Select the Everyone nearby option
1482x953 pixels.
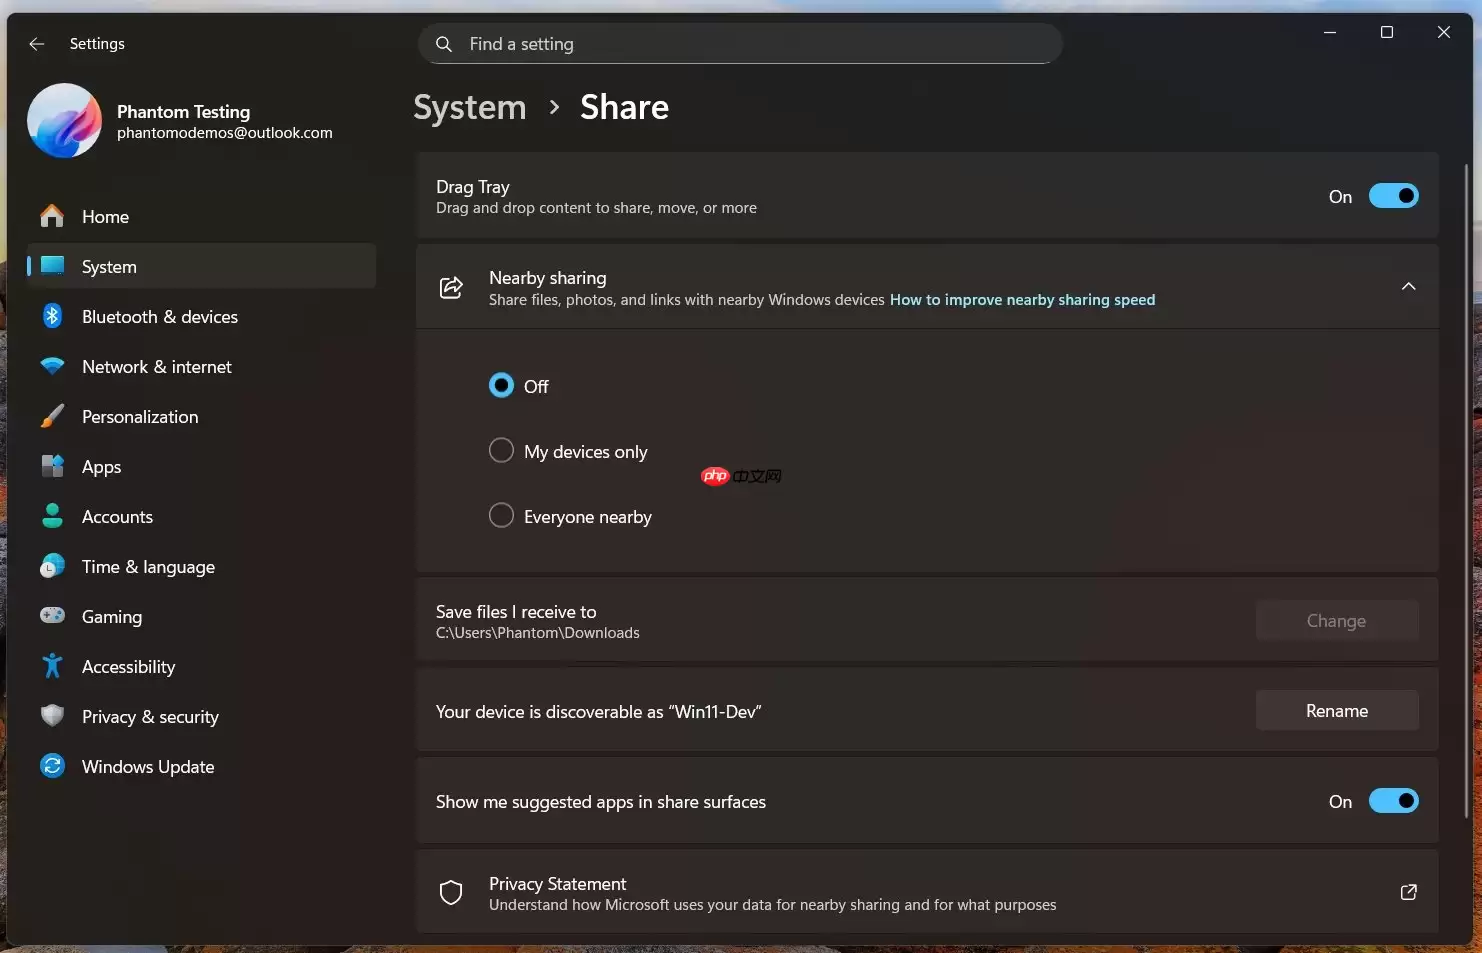(x=501, y=515)
